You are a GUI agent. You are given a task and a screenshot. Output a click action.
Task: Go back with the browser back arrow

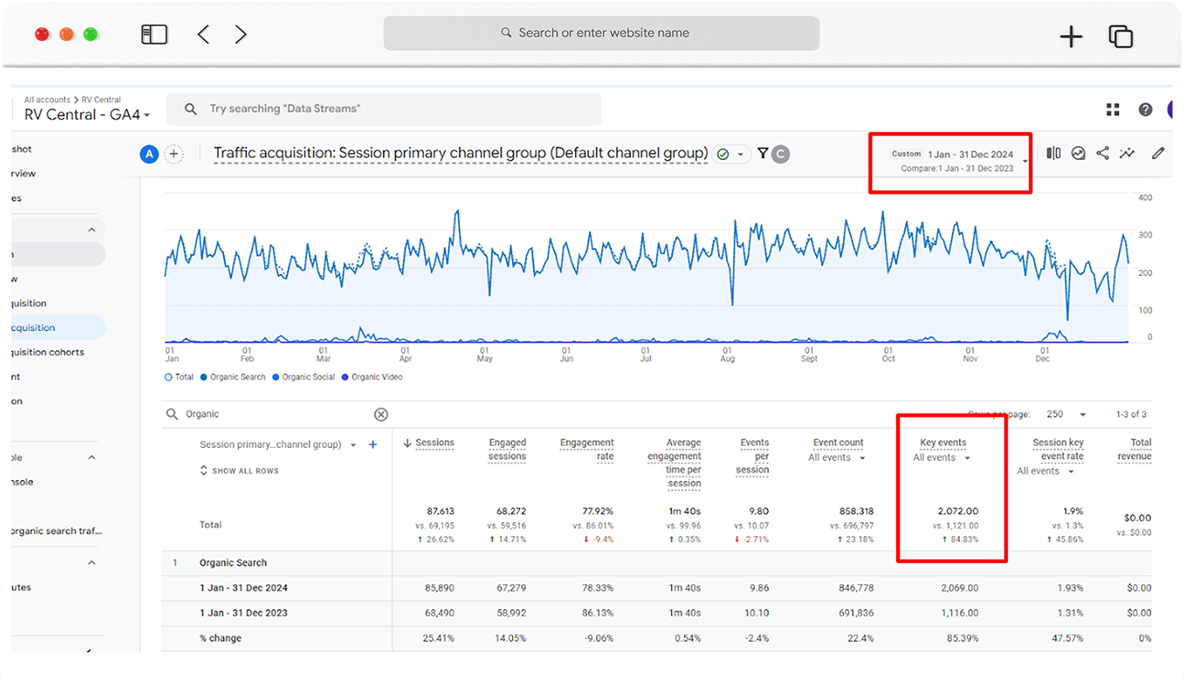tap(203, 34)
